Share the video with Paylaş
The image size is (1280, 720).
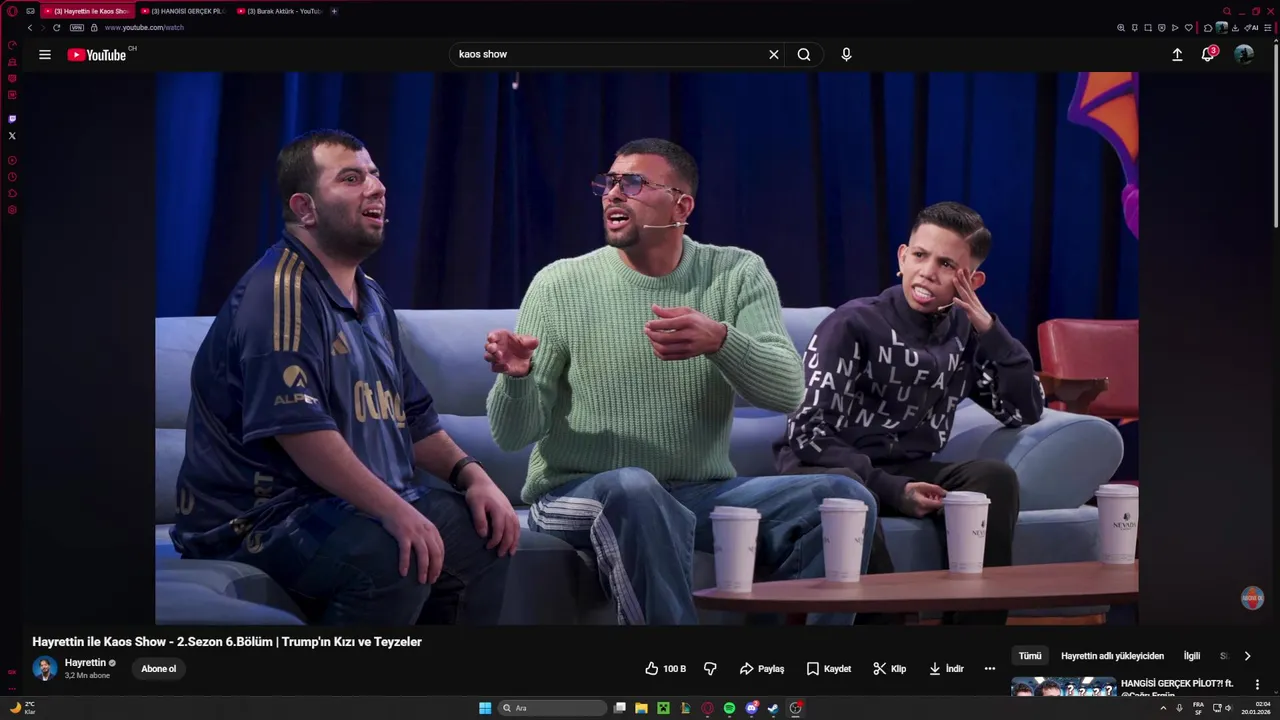(762, 669)
